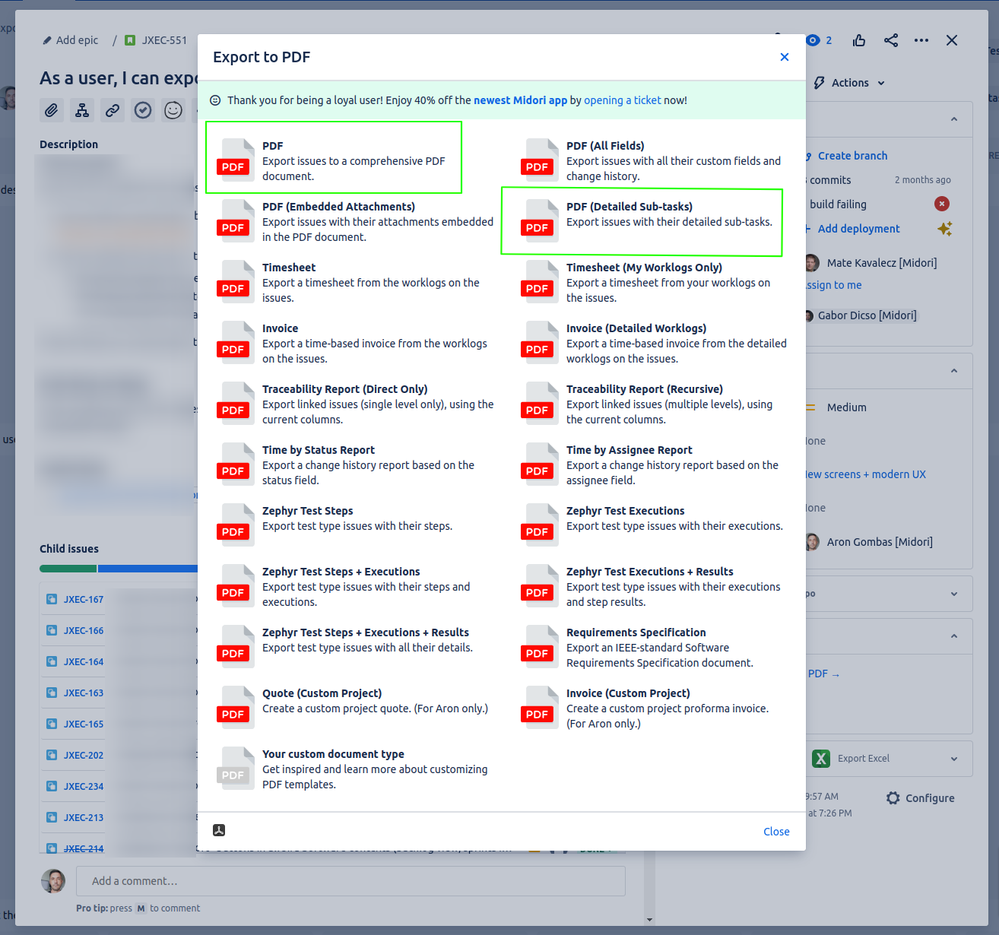Collapse the top details panel chevron
999x935 pixels.
click(x=954, y=119)
